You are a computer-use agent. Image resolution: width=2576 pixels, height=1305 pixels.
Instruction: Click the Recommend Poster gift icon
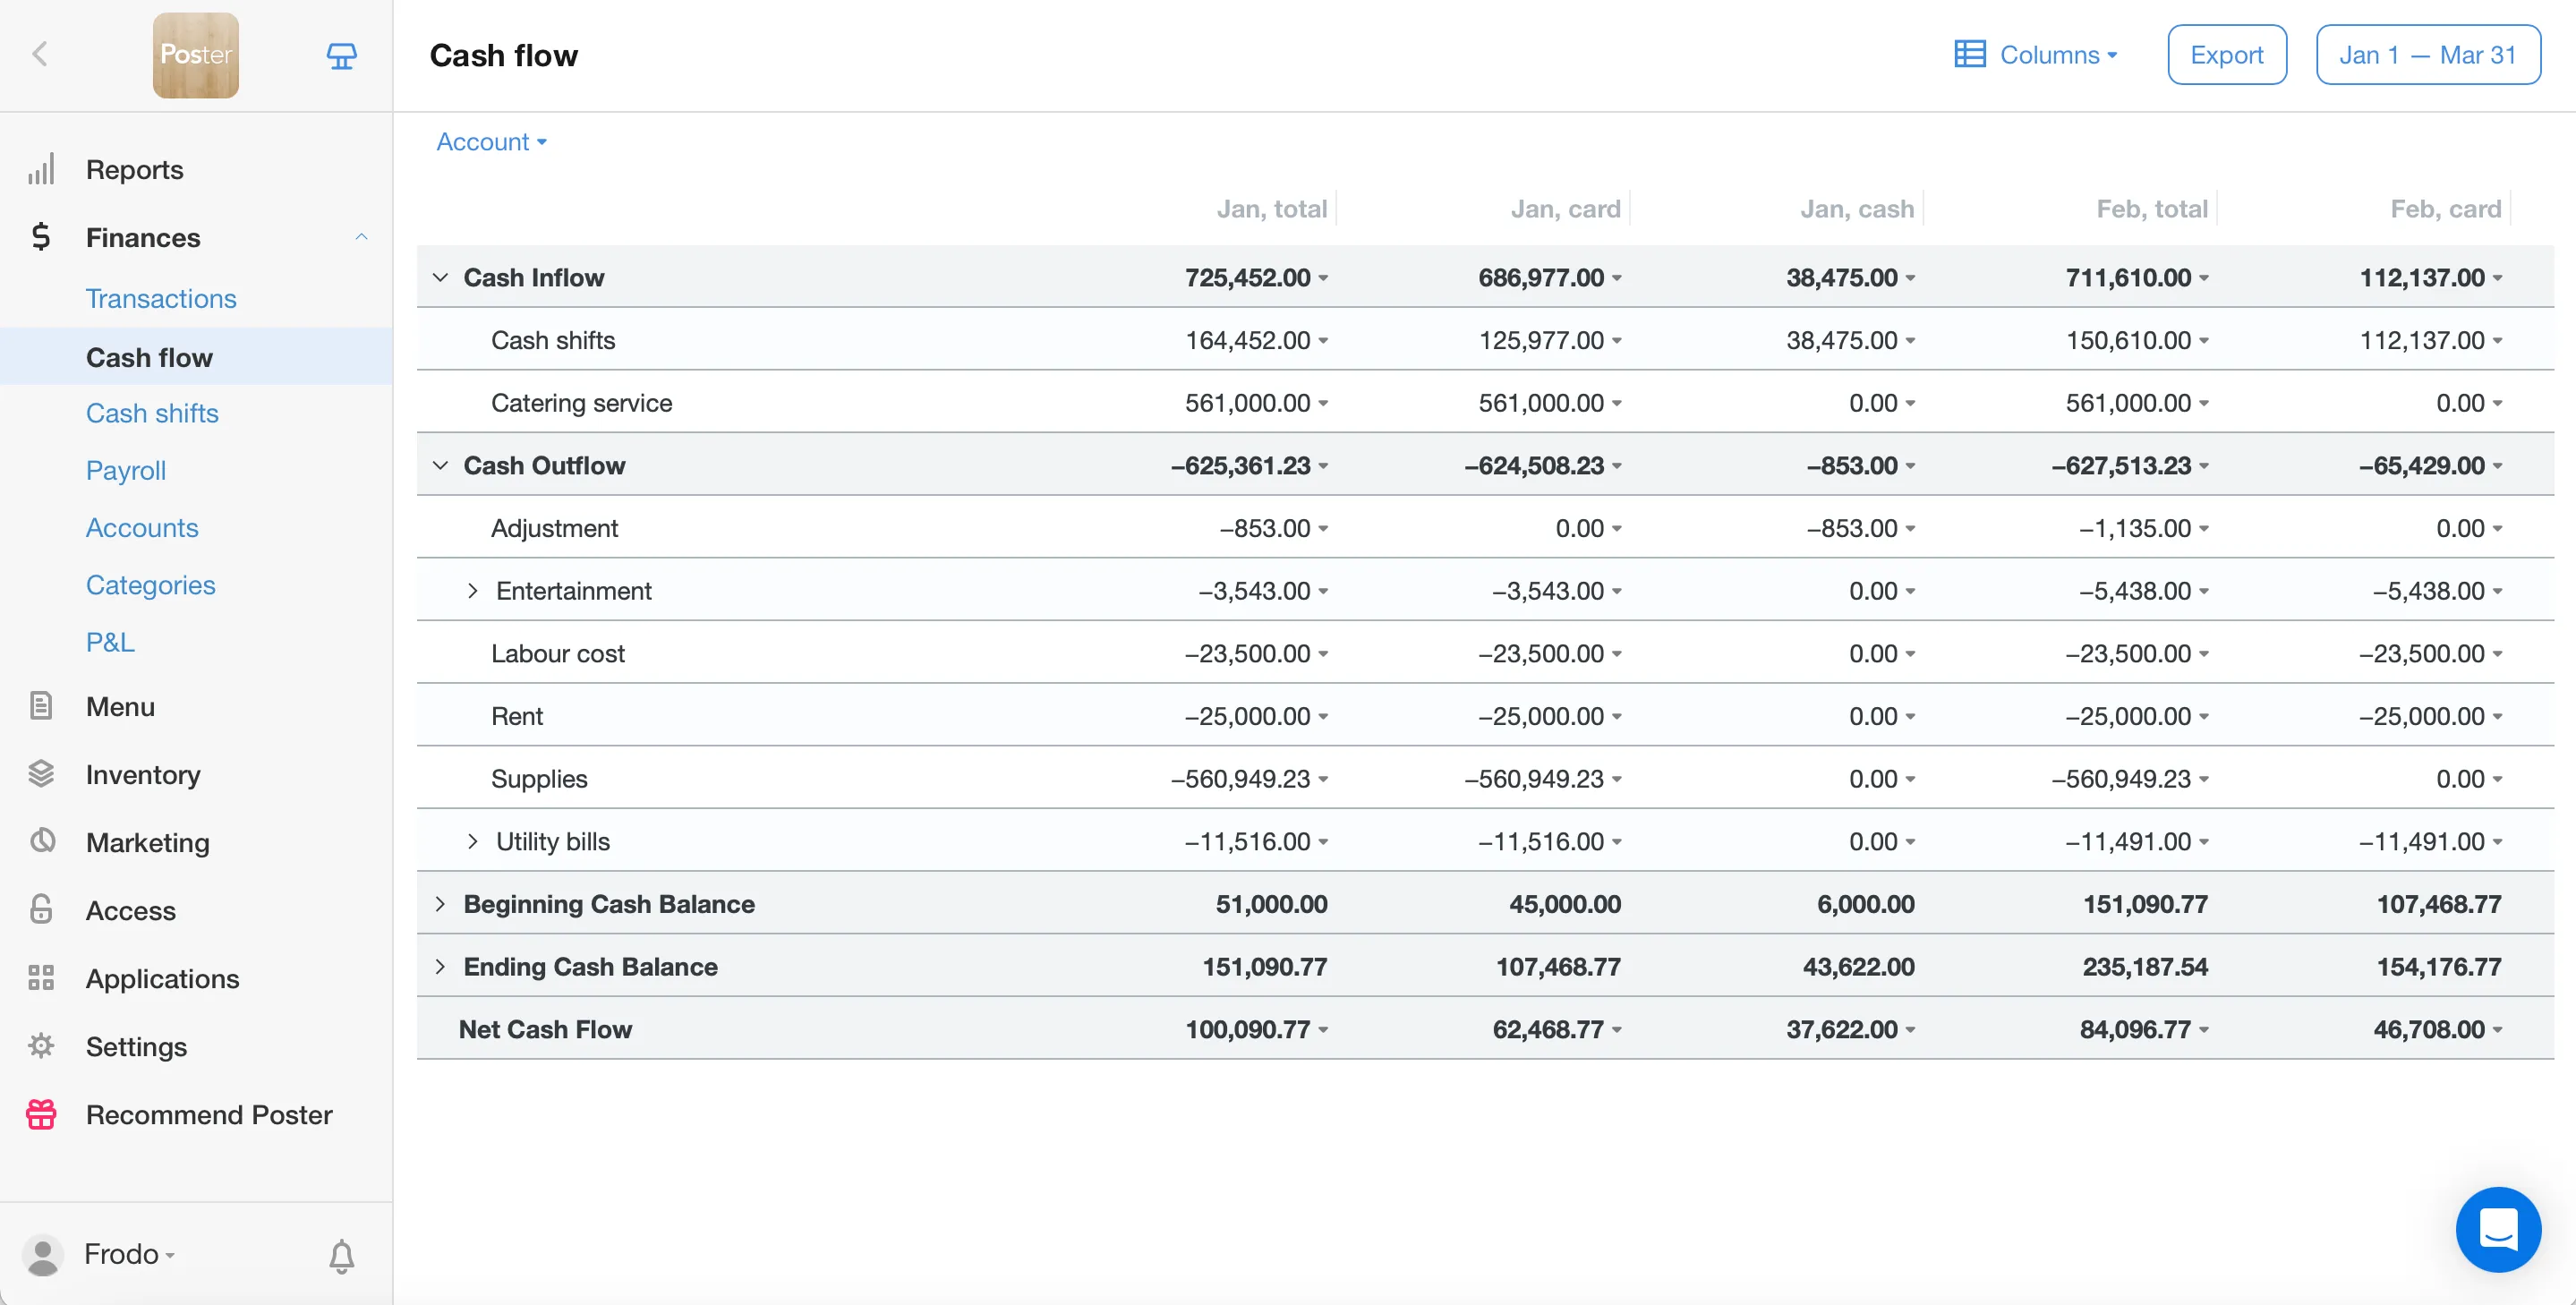pos(41,1114)
